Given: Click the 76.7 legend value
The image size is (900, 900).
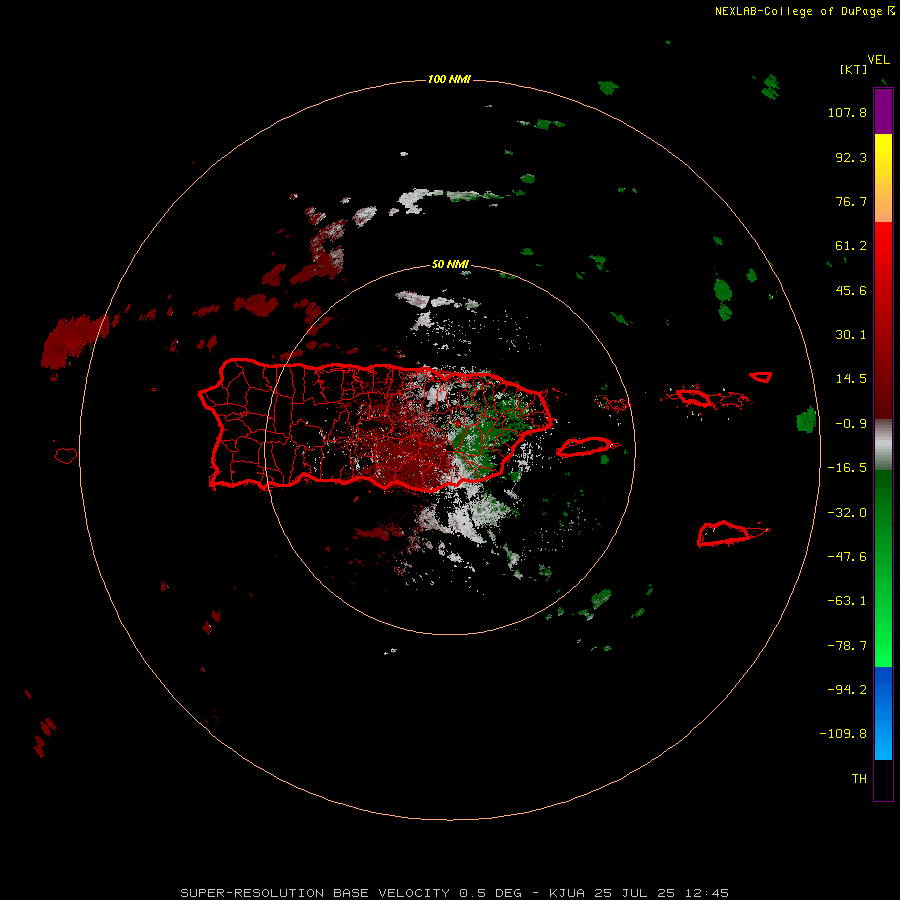Looking at the screenshot, I should (x=851, y=201).
